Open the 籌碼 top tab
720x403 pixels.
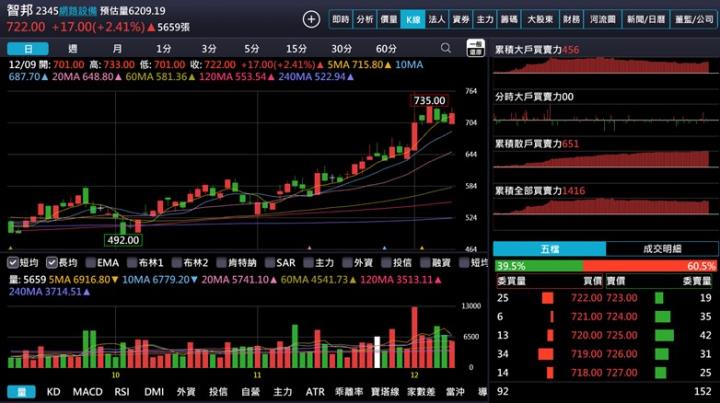[x=509, y=19]
